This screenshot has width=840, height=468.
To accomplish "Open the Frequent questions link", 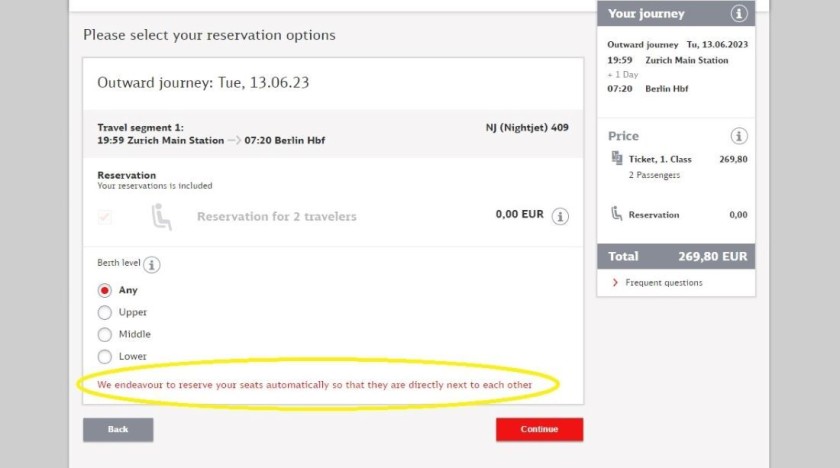I will point(664,283).
